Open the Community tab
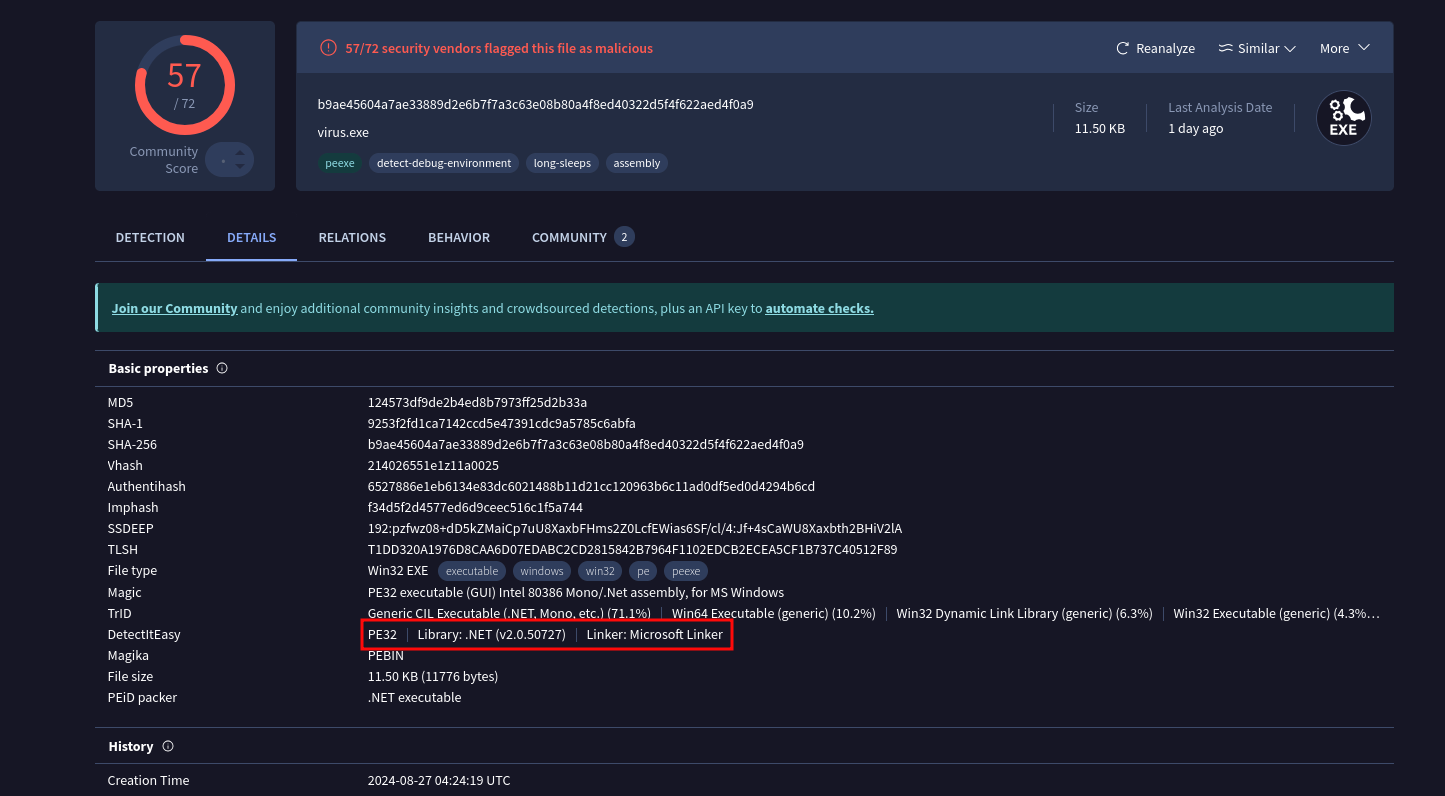The height and width of the screenshot is (796, 1445). pos(569,237)
